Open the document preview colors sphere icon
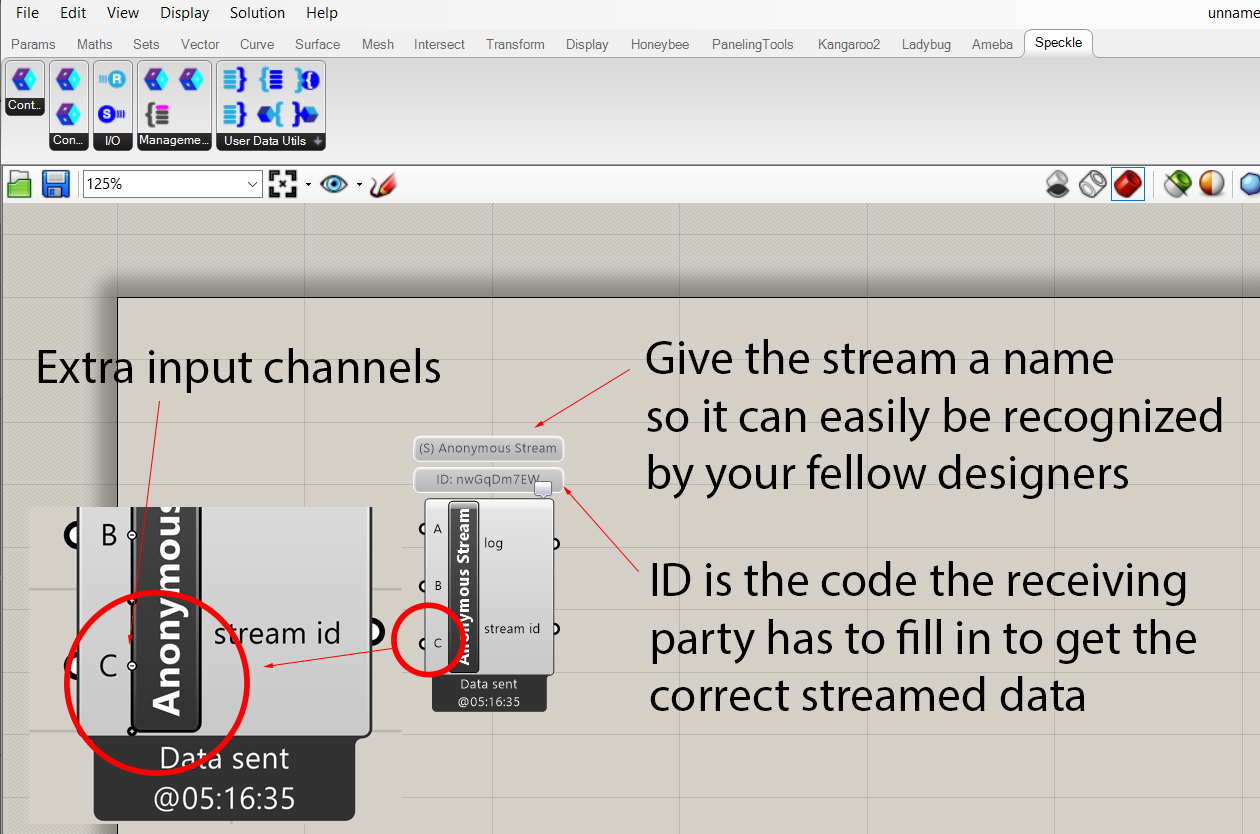The image size is (1260, 834). (x=1211, y=183)
